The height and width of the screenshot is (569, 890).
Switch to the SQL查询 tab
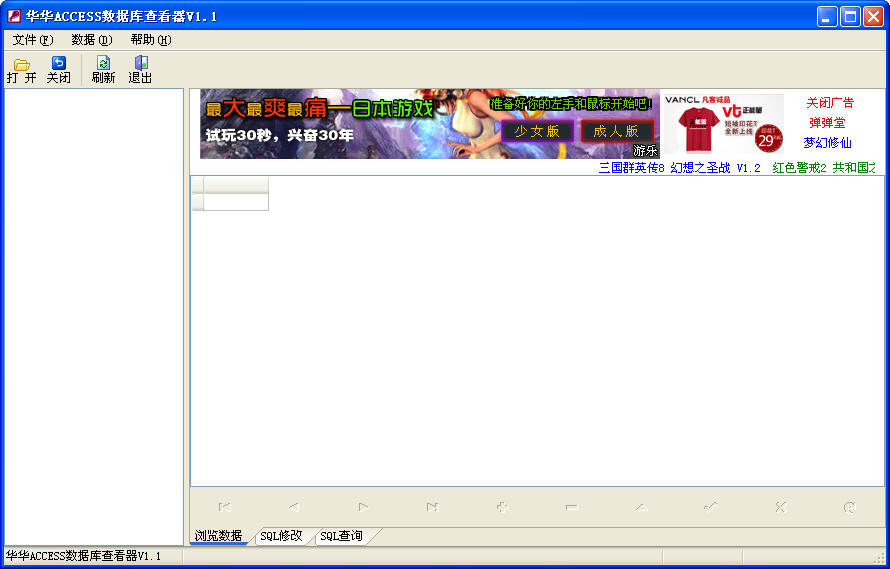click(x=341, y=537)
